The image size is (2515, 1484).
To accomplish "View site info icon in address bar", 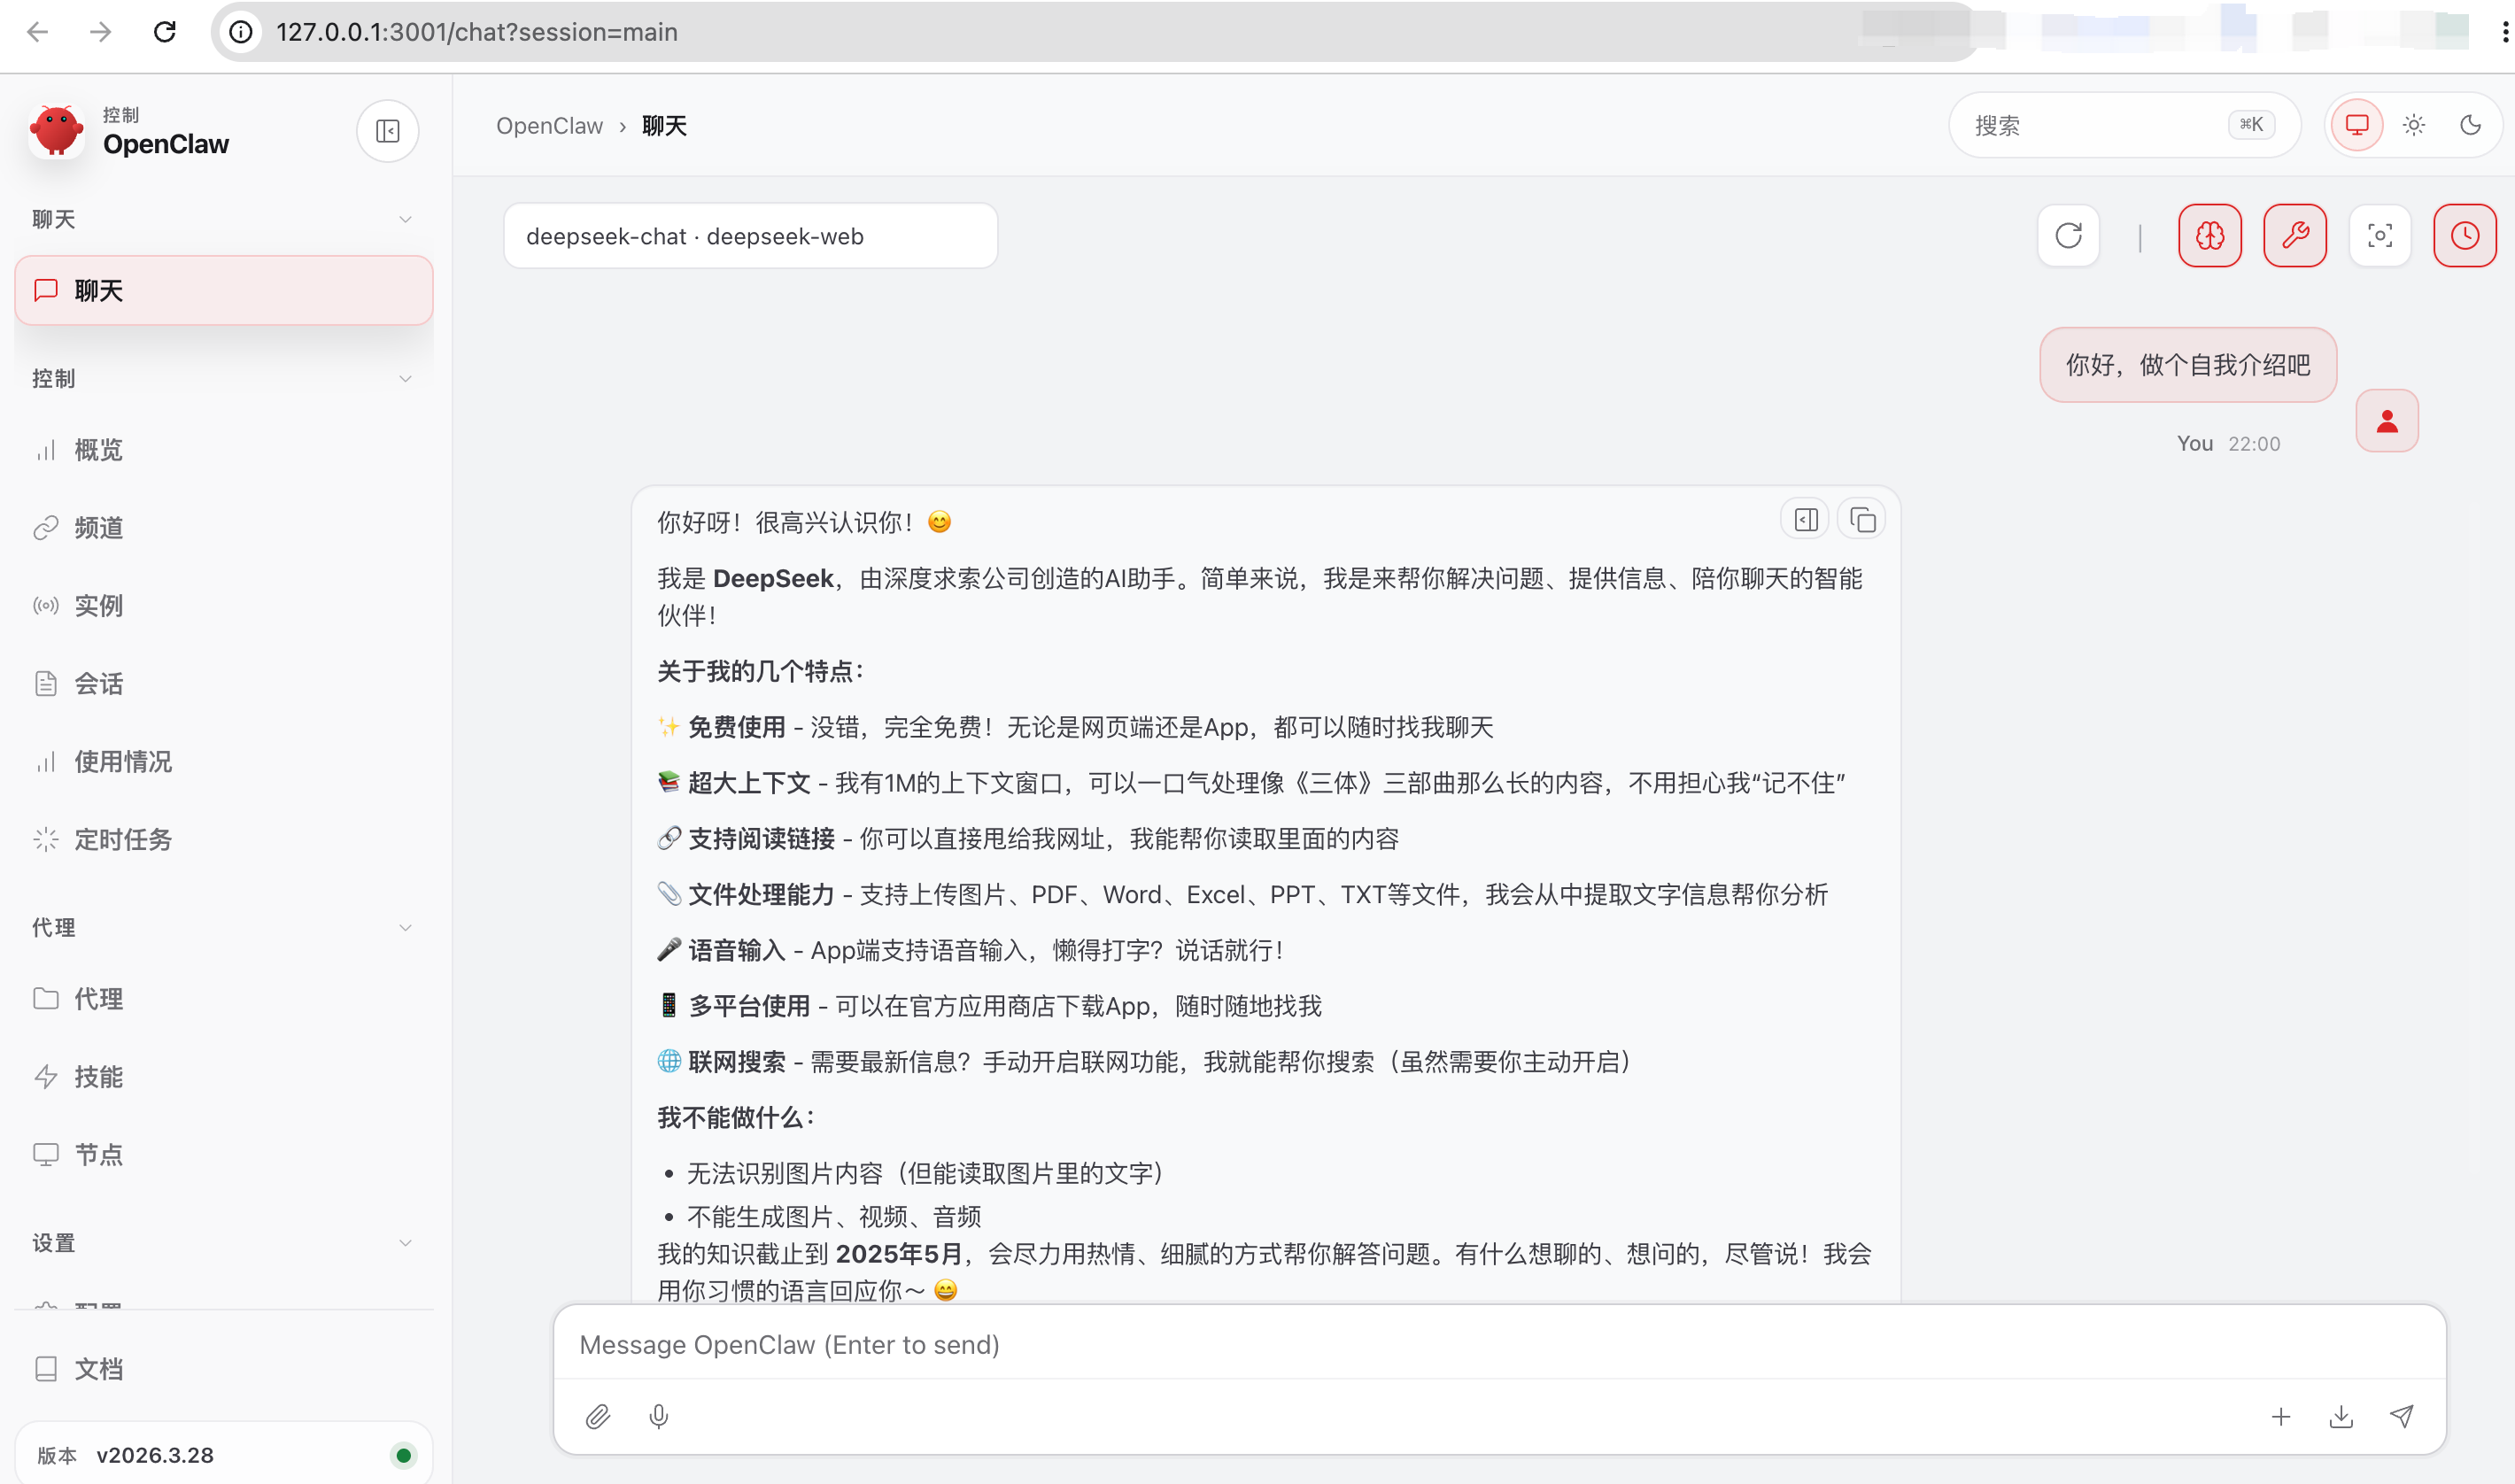I will tap(241, 32).
